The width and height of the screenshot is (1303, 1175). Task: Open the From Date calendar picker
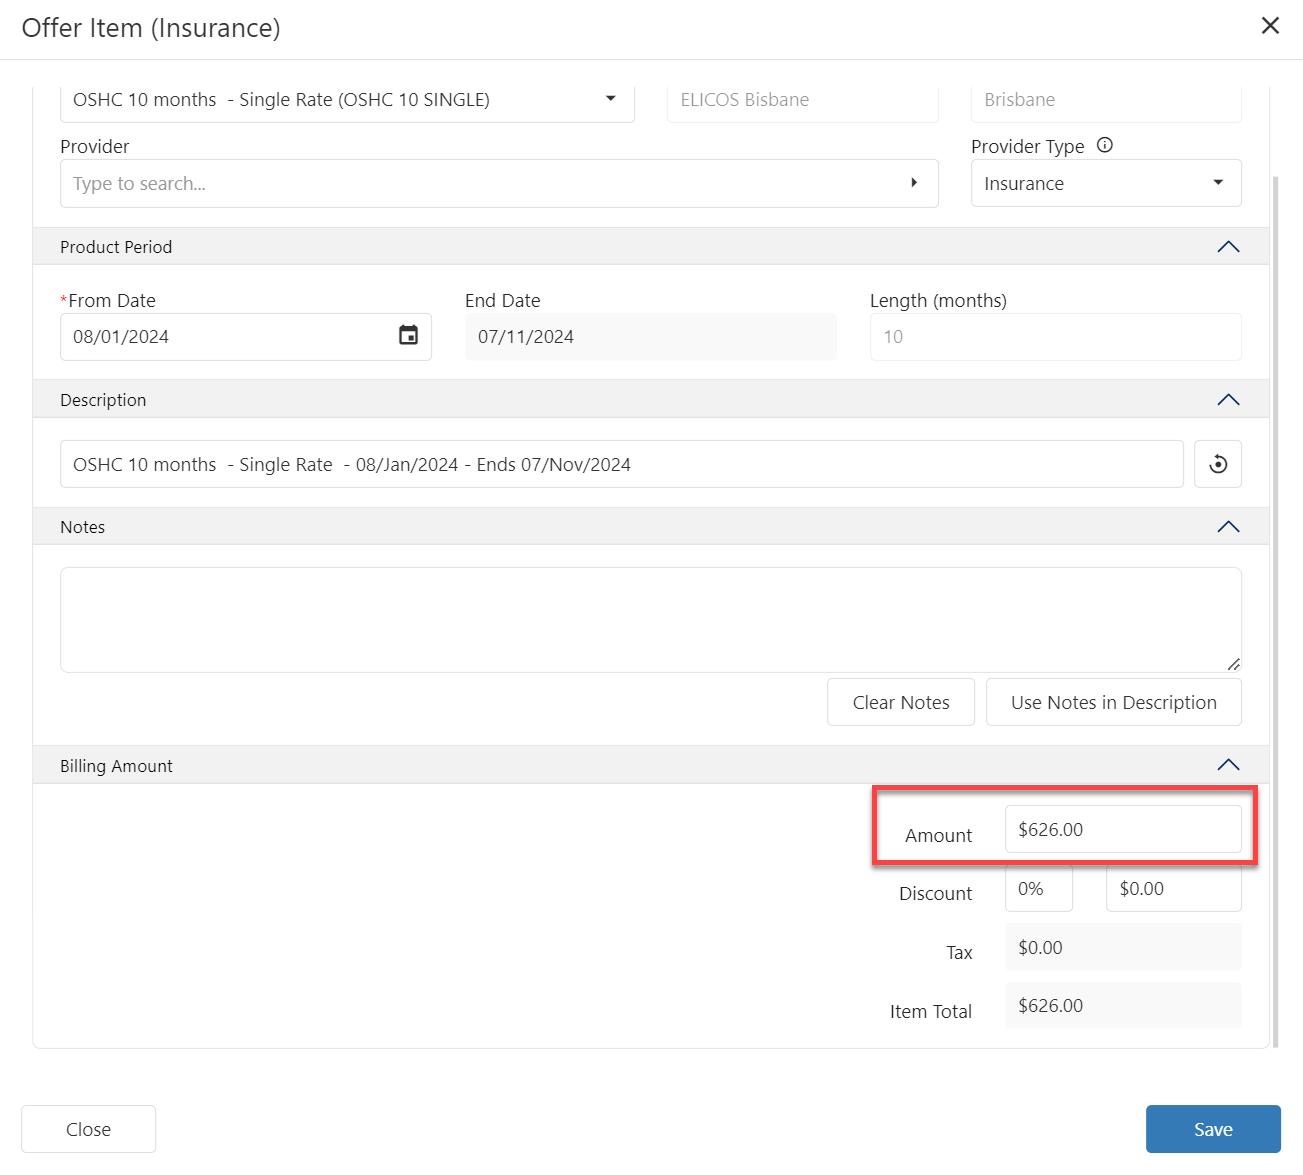pyautogui.click(x=408, y=336)
